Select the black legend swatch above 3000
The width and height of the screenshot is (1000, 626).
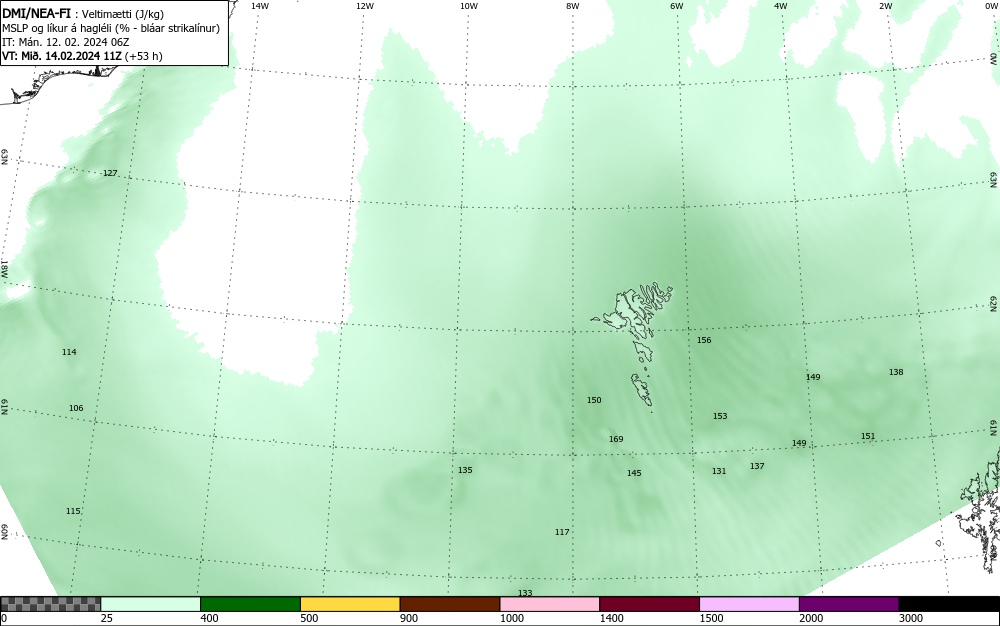[x=949, y=604]
